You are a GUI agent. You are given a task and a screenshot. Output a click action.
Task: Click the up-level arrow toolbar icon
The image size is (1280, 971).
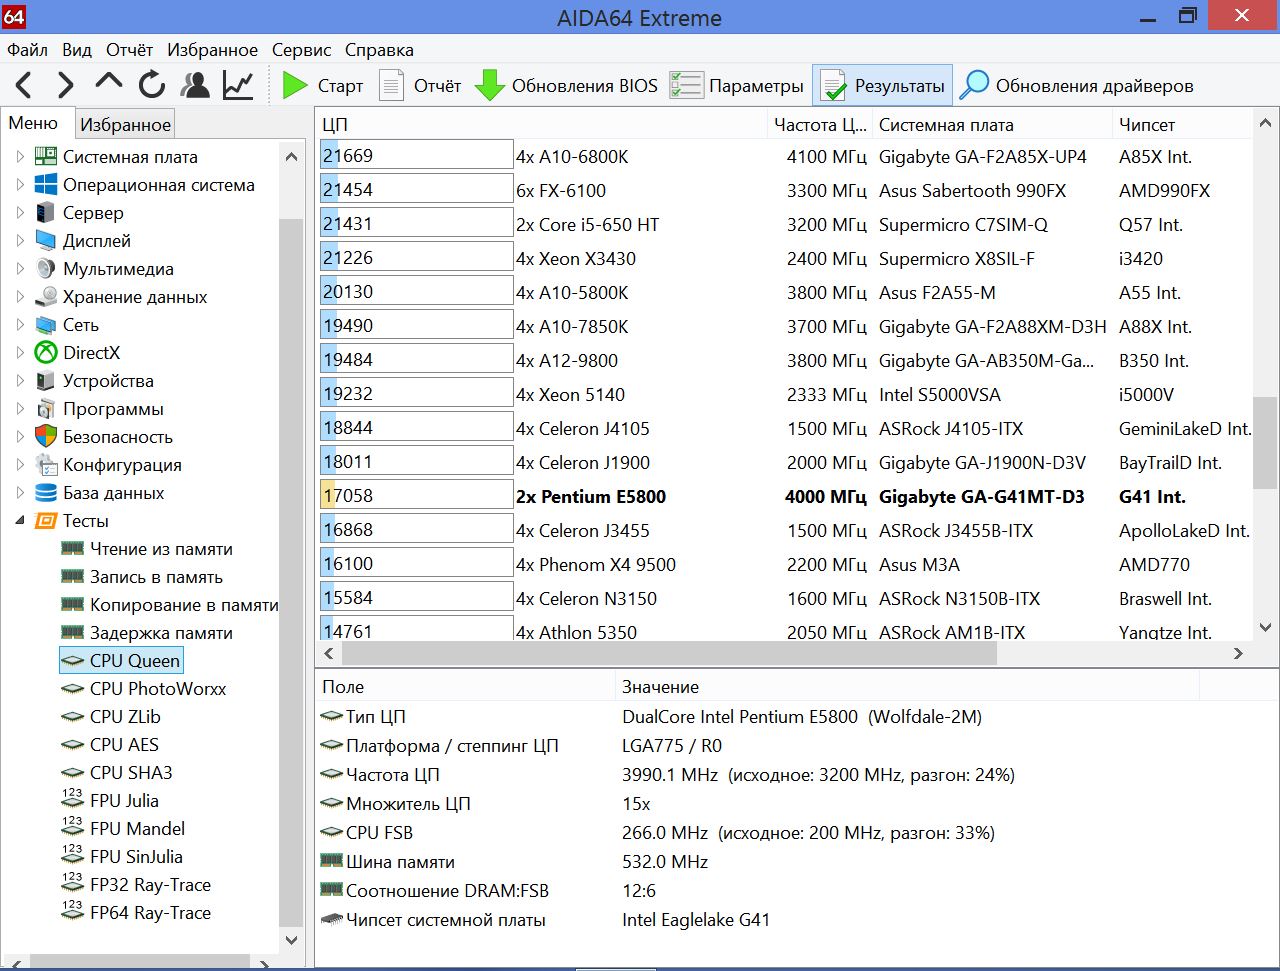pyautogui.click(x=109, y=84)
